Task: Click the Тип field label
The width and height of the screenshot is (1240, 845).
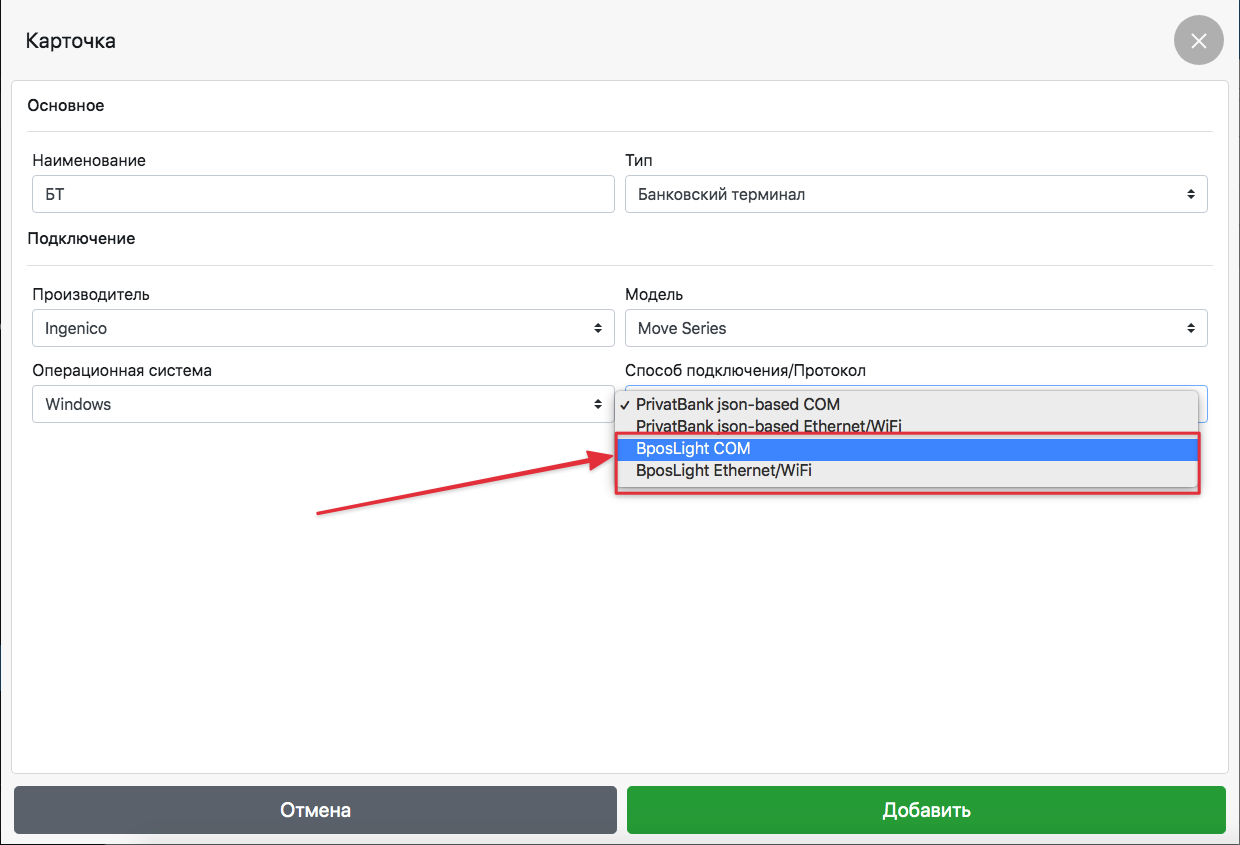Action: click(x=638, y=160)
